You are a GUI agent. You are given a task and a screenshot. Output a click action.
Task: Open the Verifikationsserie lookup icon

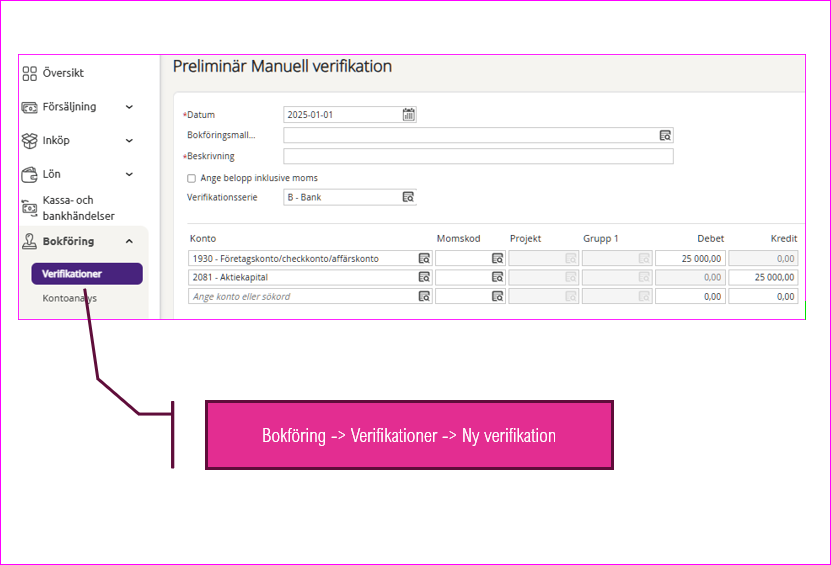[x=408, y=197]
